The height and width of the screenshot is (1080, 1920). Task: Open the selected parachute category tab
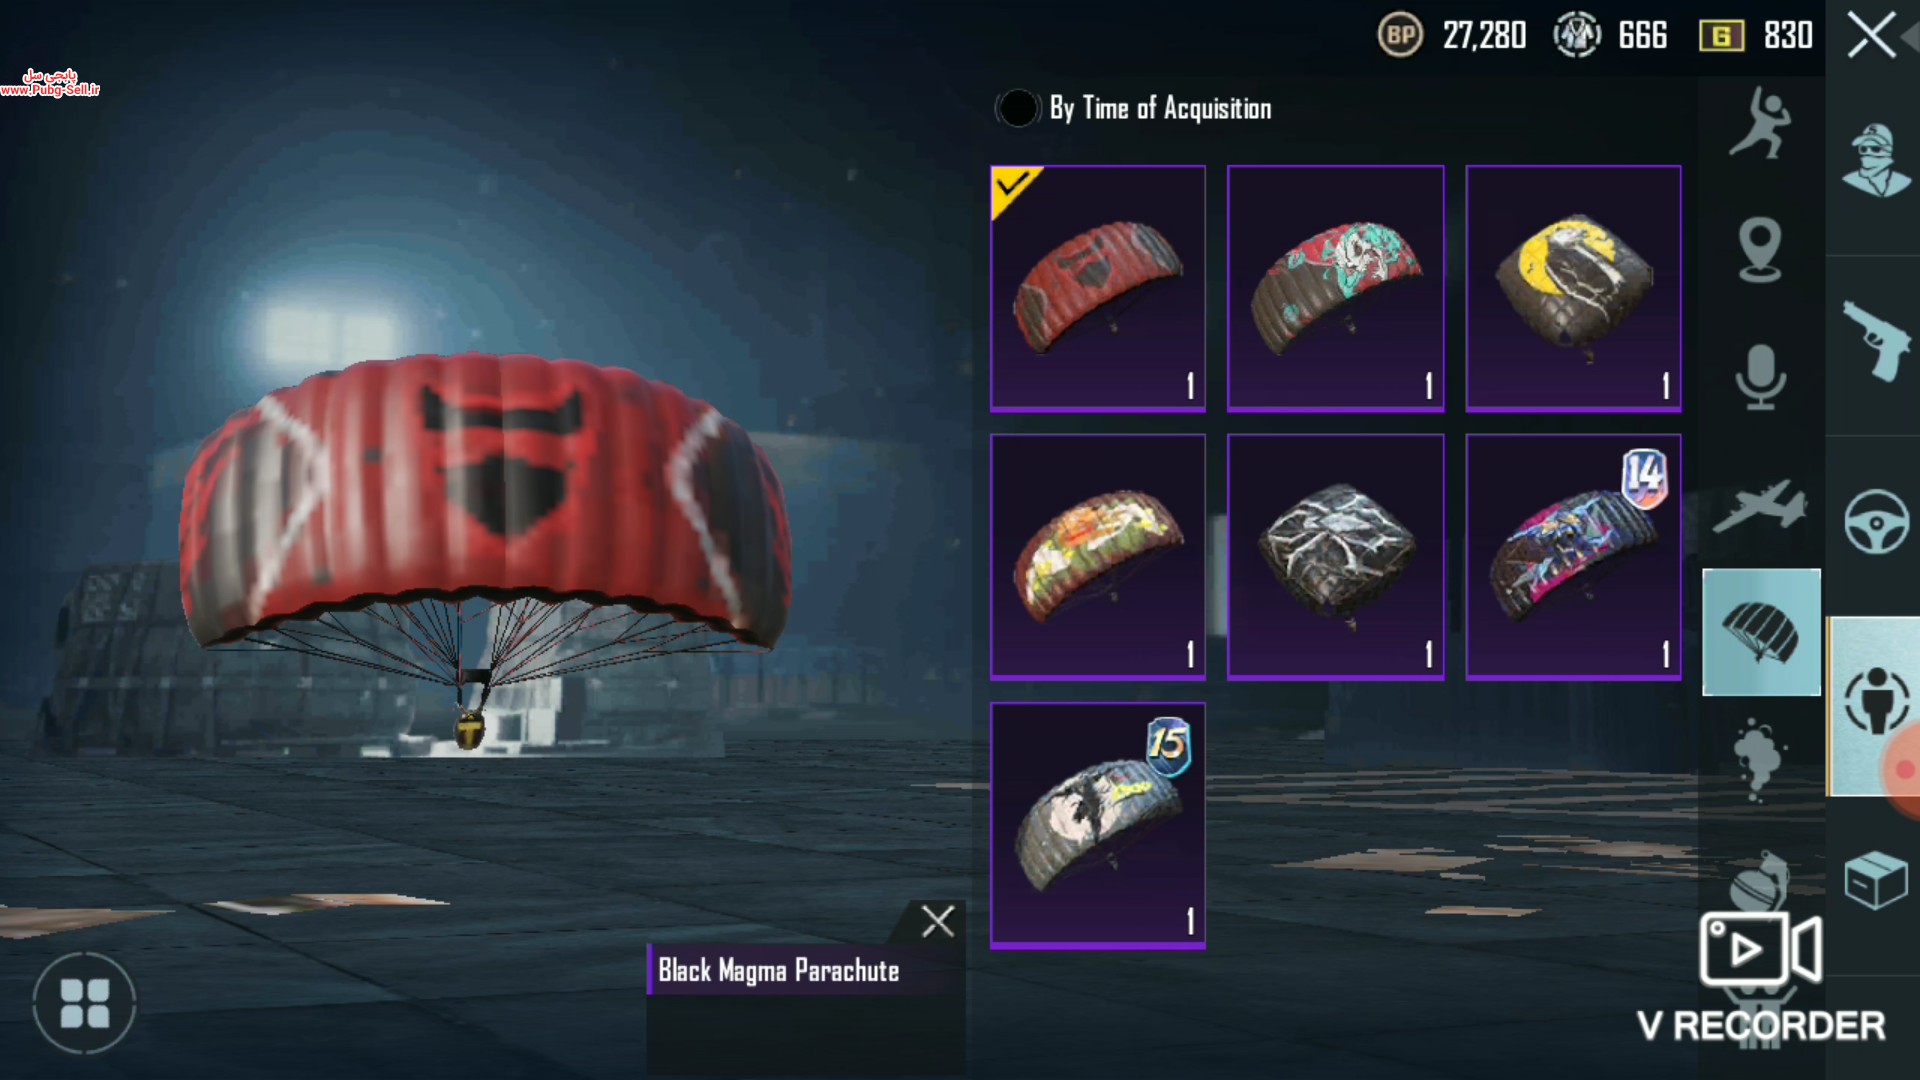[1761, 632]
